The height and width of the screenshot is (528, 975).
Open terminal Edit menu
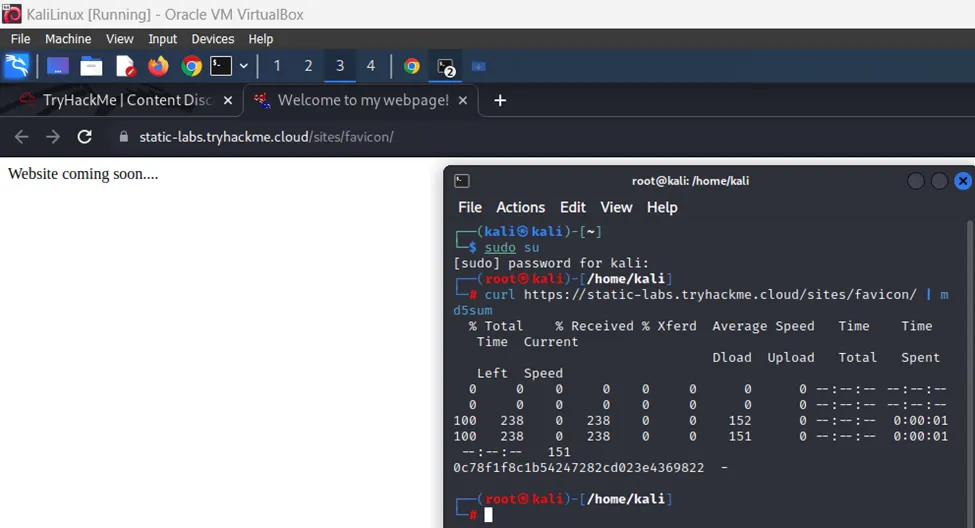(x=573, y=207)
